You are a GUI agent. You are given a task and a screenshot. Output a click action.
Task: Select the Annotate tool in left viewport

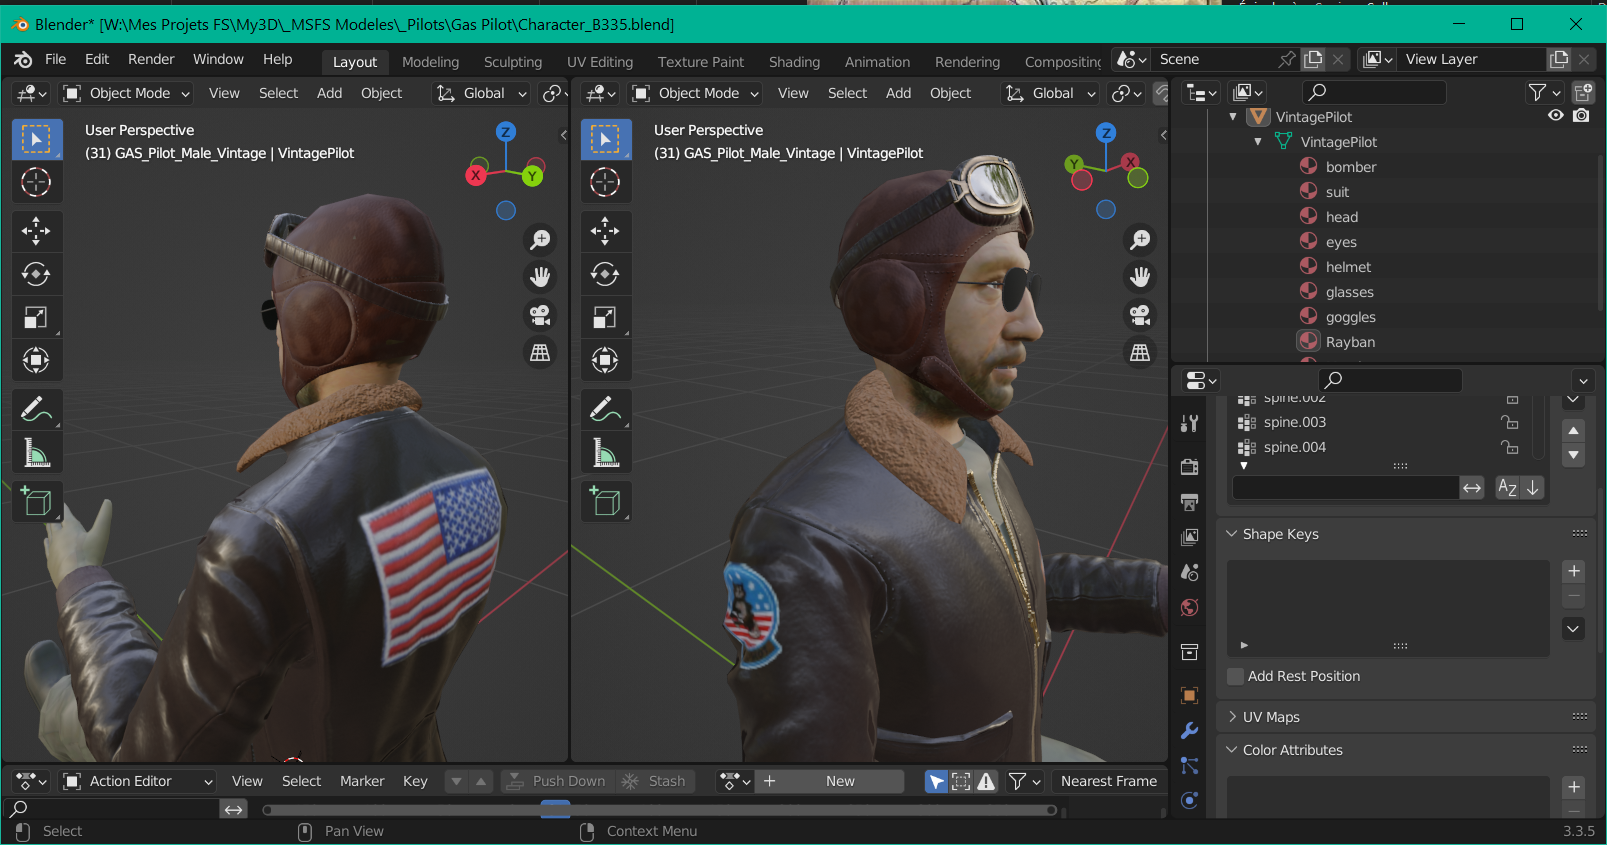(36, 409)
